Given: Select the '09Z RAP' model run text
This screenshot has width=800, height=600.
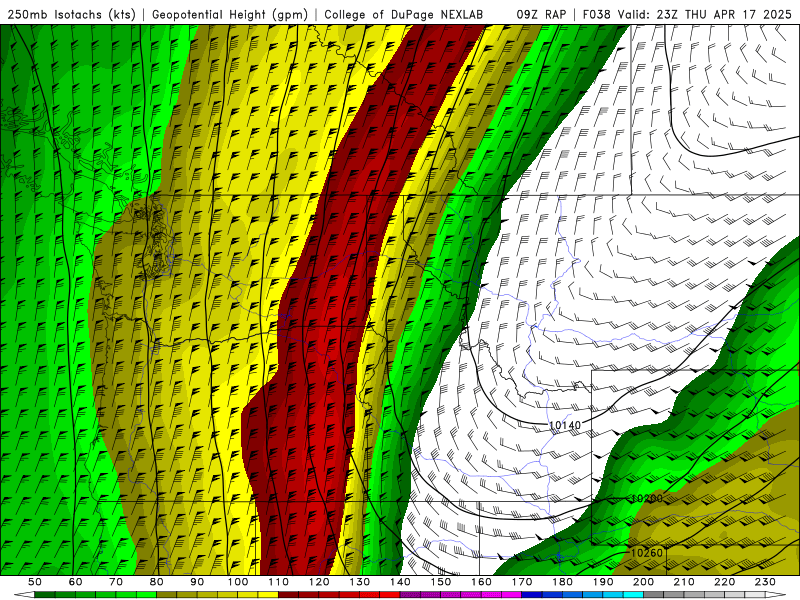Looking at the screenshot, I should coord(541,14).
